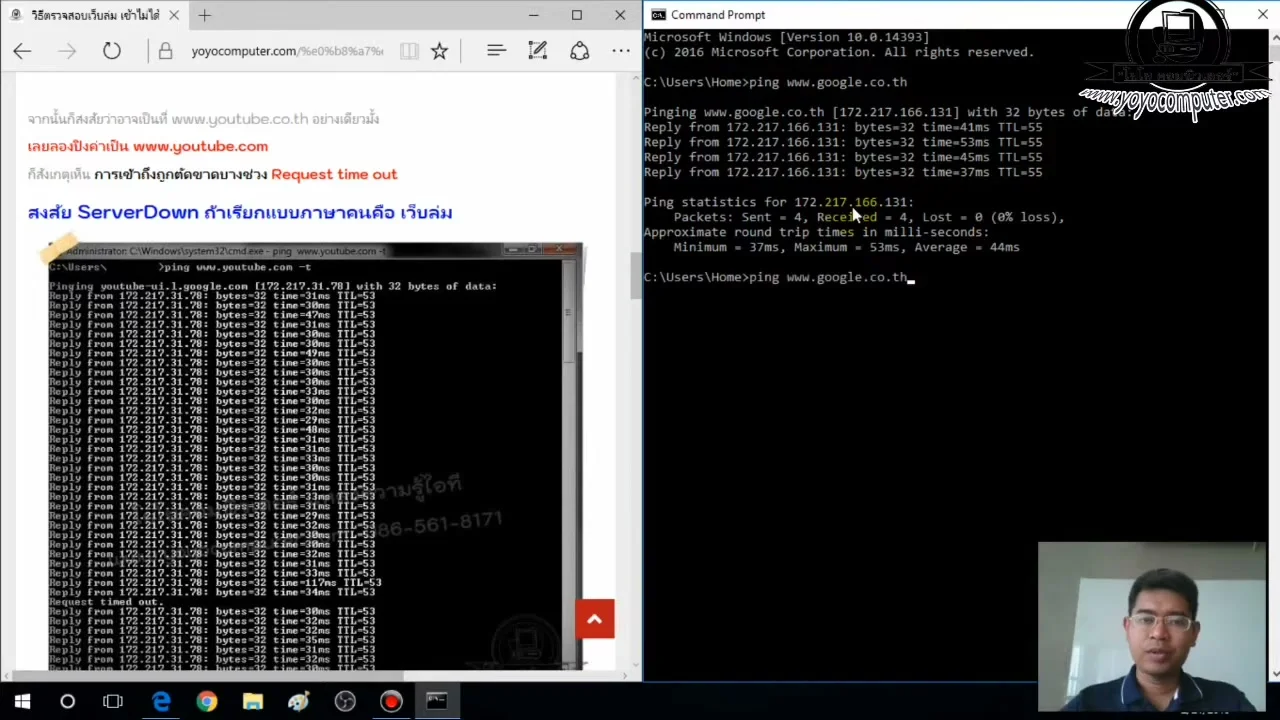Click the Edge forward arrow
Screen dimensions: 1280x720
point(67,51)
